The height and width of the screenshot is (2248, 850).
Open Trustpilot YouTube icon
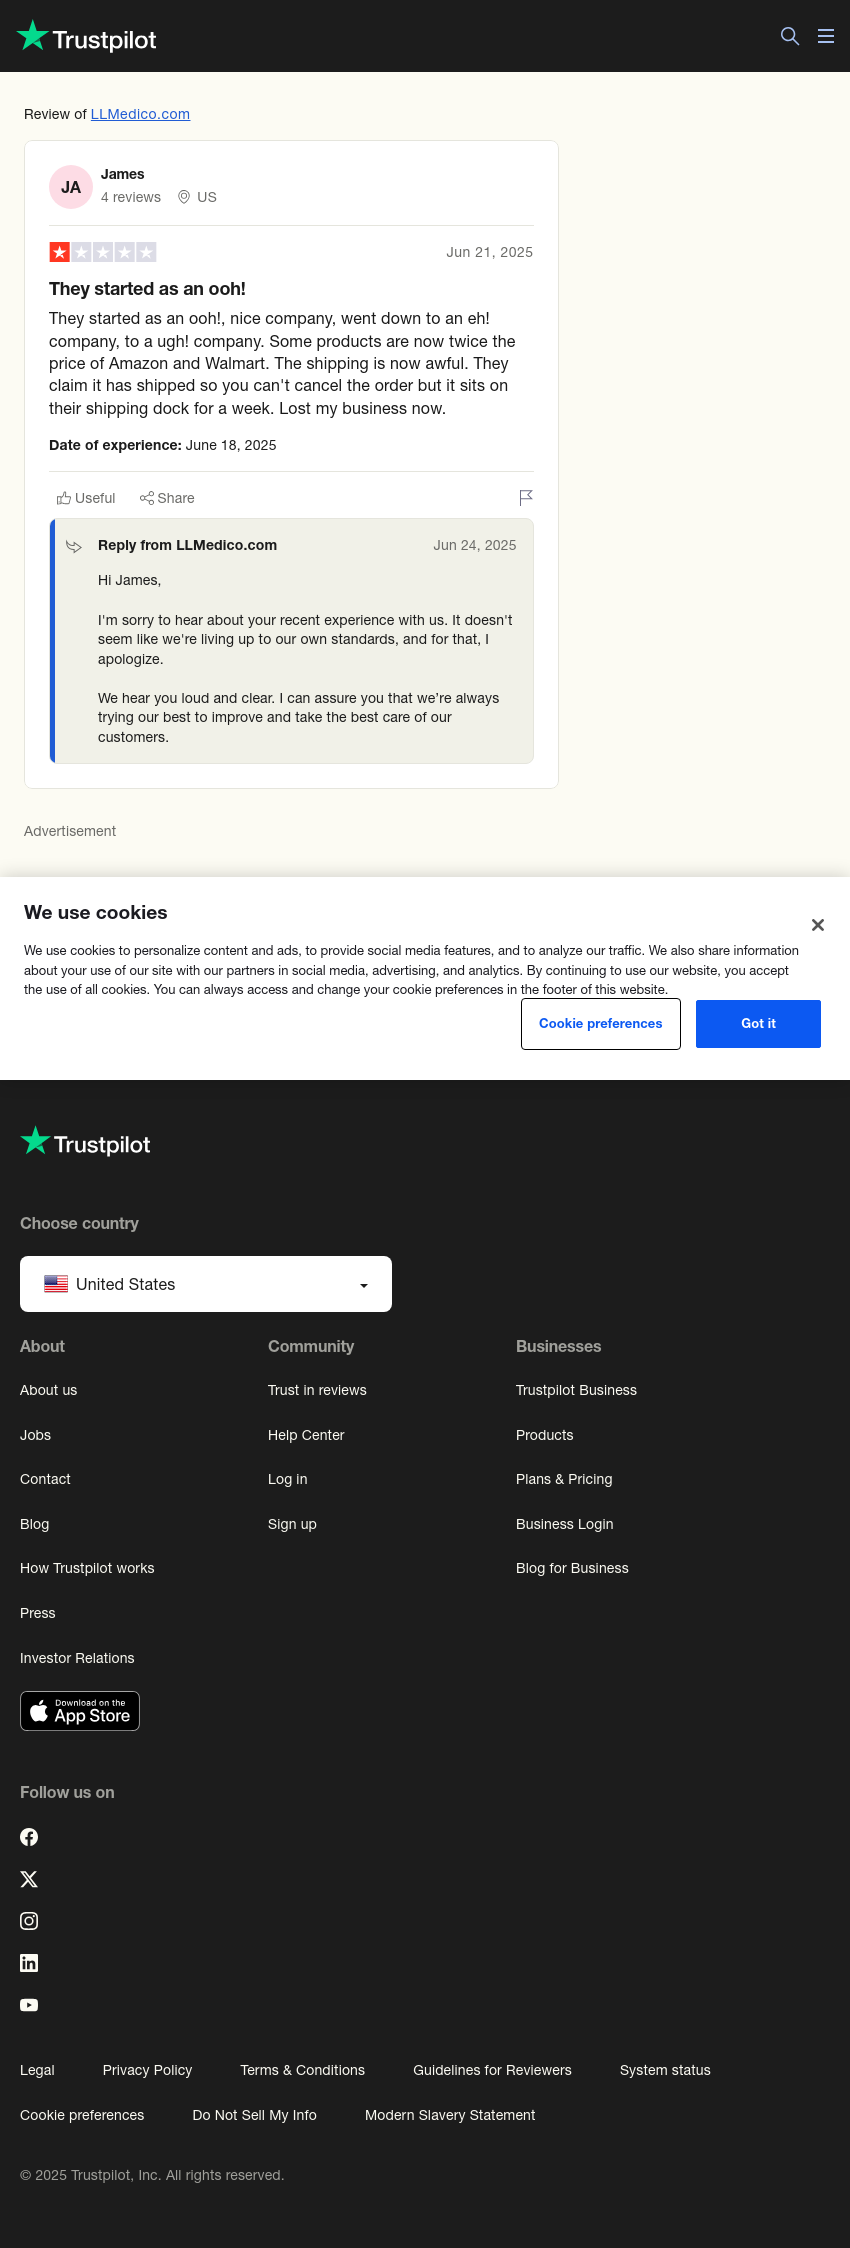29,2005
